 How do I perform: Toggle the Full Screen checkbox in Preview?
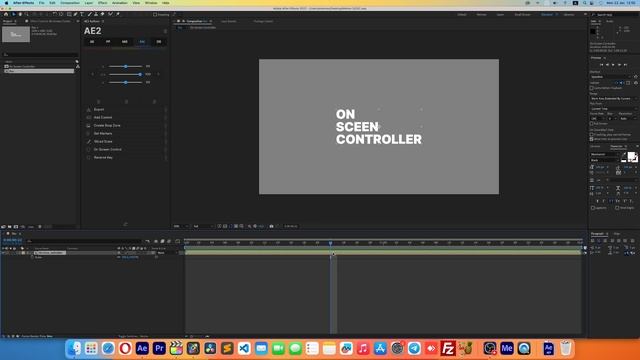click(591, 123)
